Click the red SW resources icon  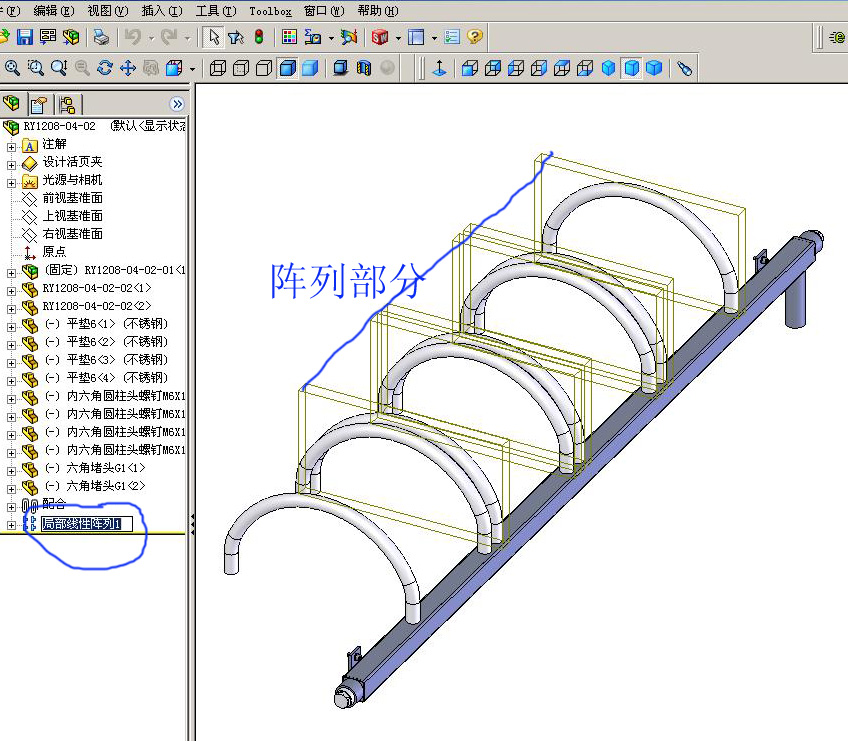click(380, 37)
